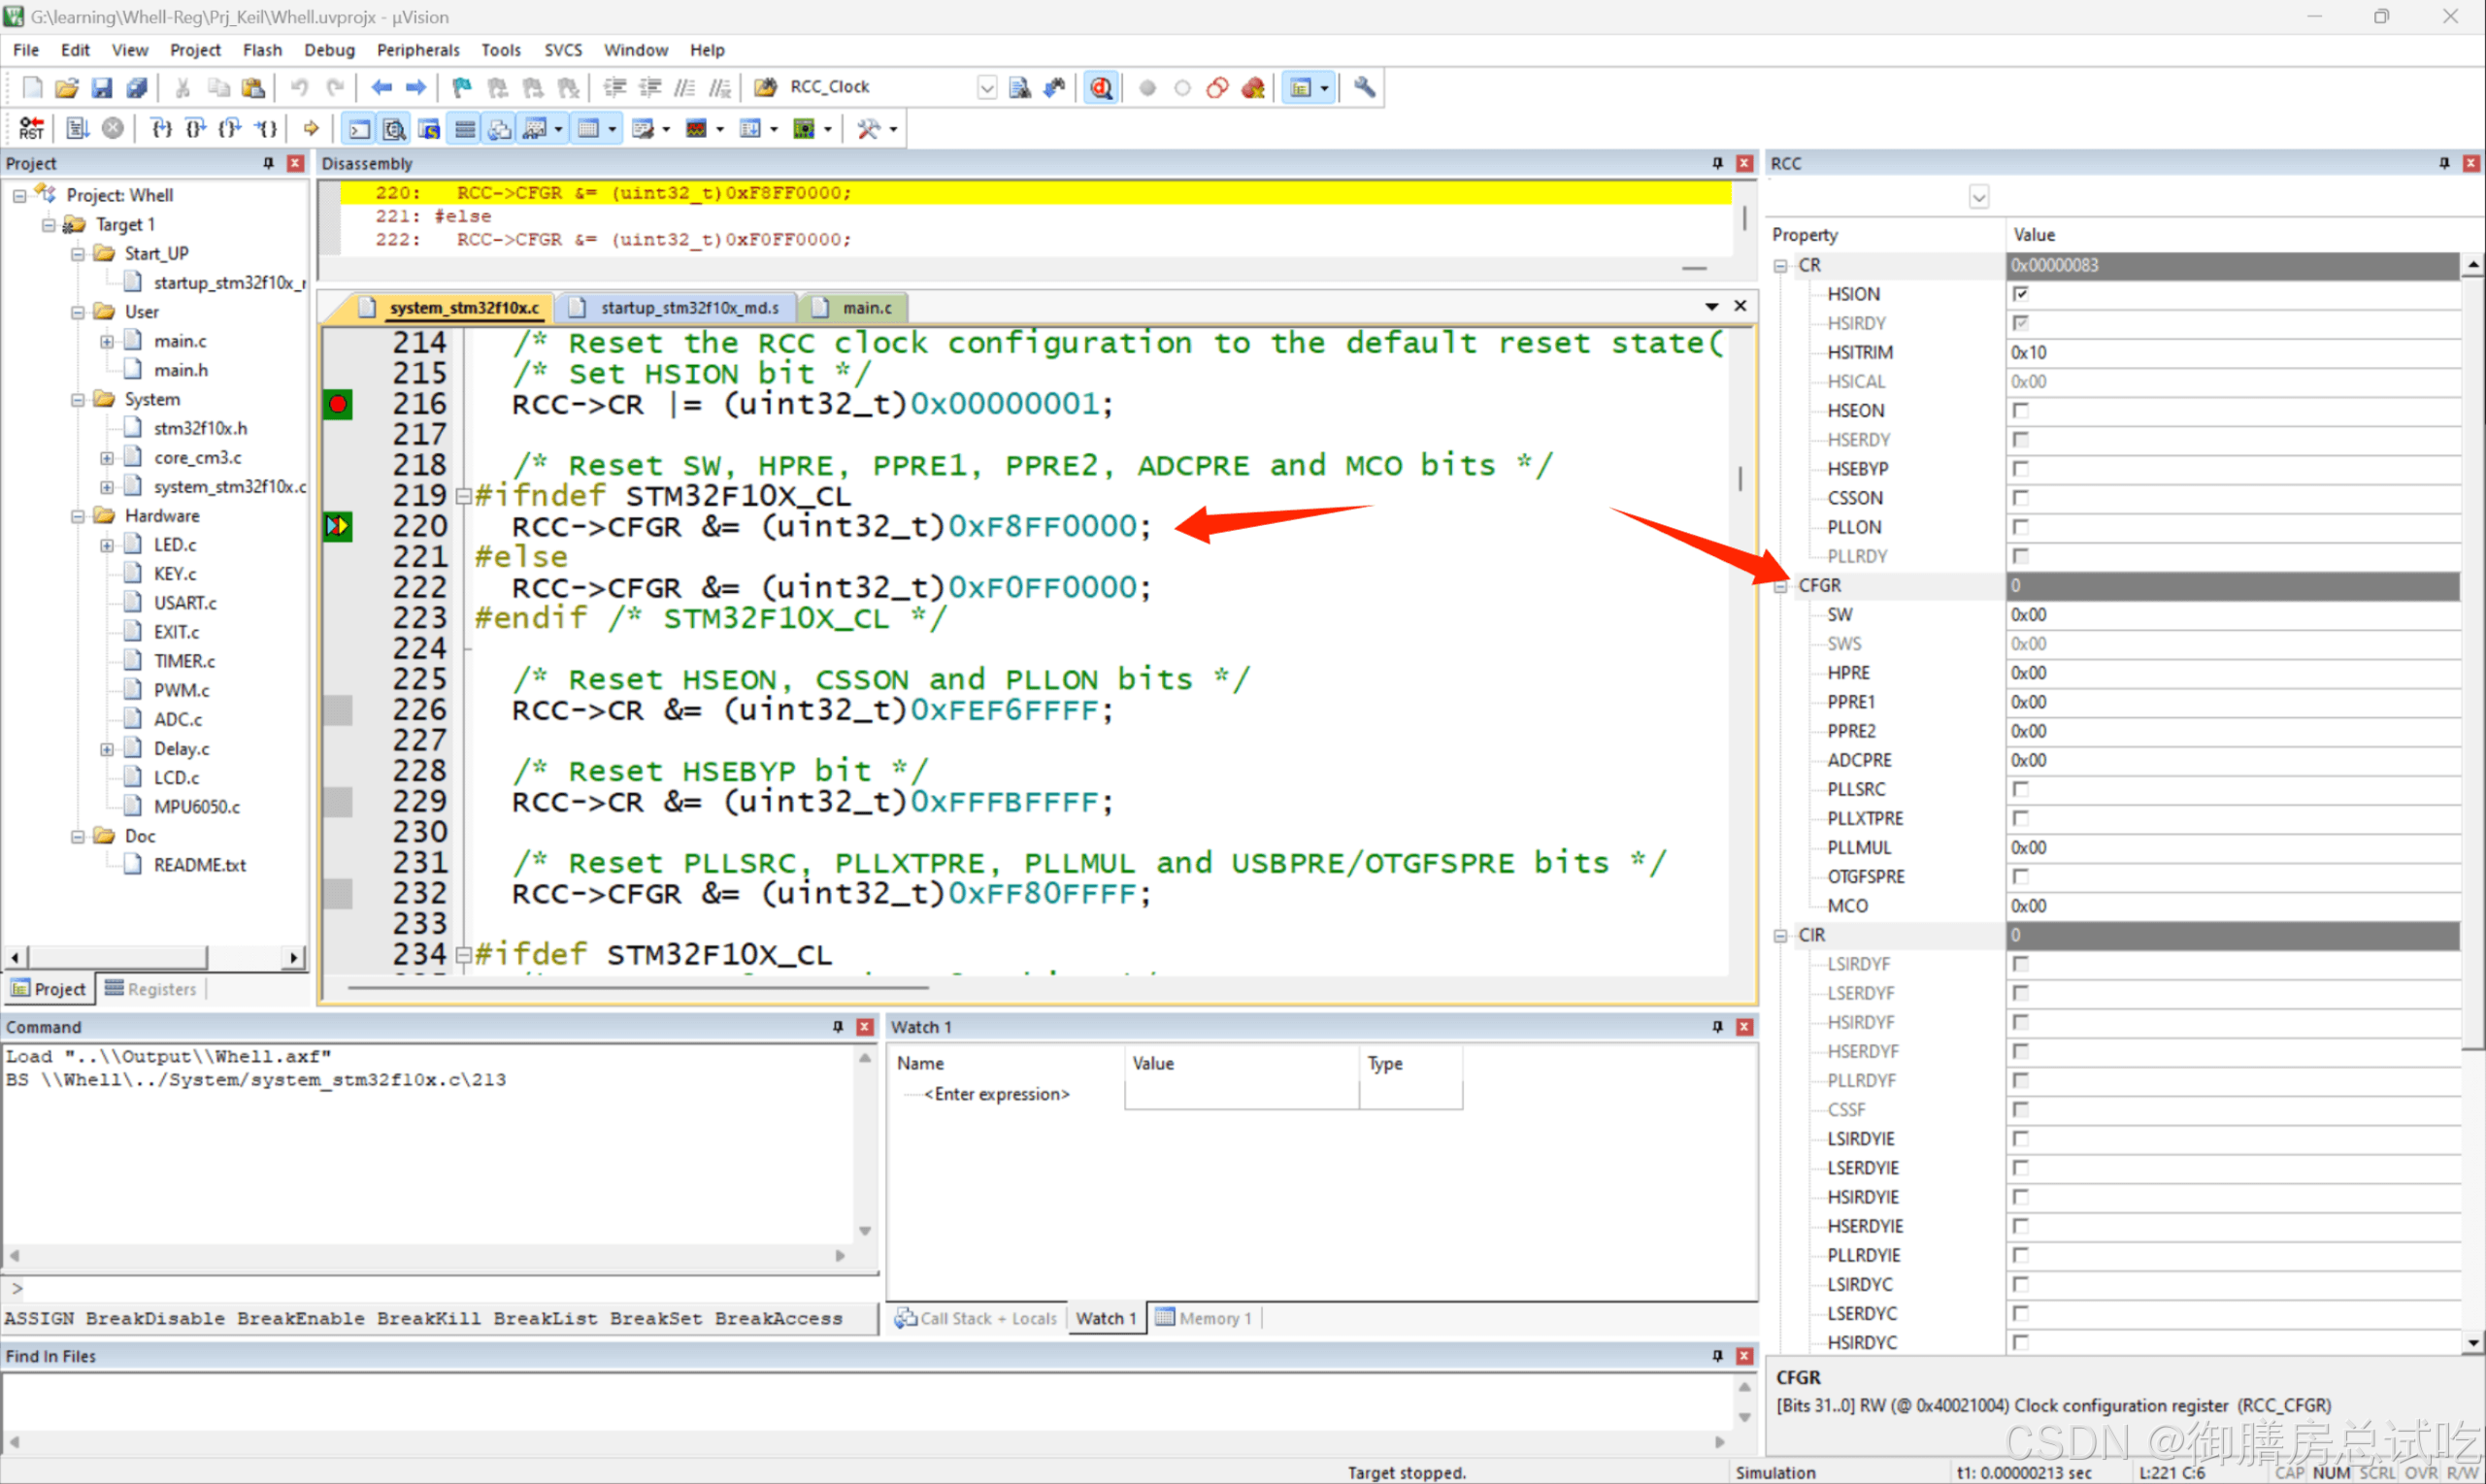Viewport: 2486px width, 1484px height.
Task: Switch to the main.c editor tab
Action: 854,308
